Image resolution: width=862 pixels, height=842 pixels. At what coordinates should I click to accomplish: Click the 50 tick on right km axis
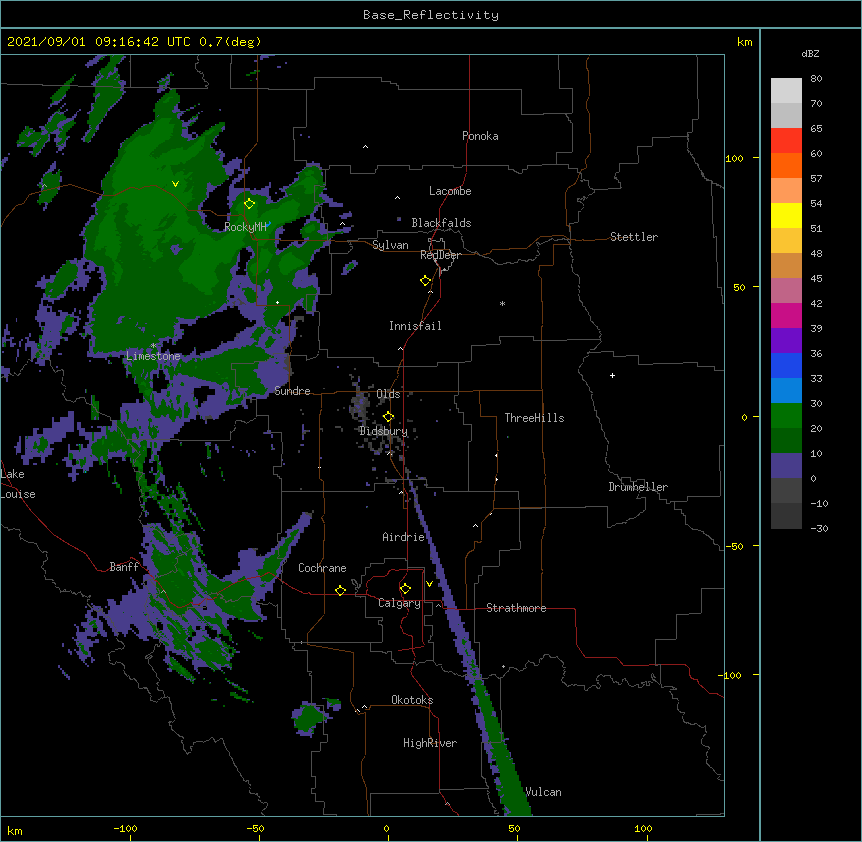point(739,287)
